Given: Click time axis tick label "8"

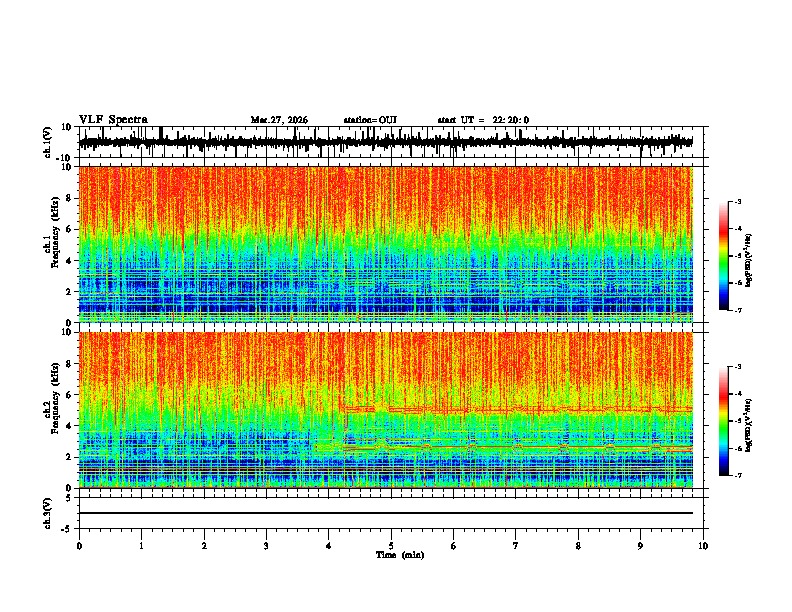Looking at the screenshot, I should click(x=578, y=546).
